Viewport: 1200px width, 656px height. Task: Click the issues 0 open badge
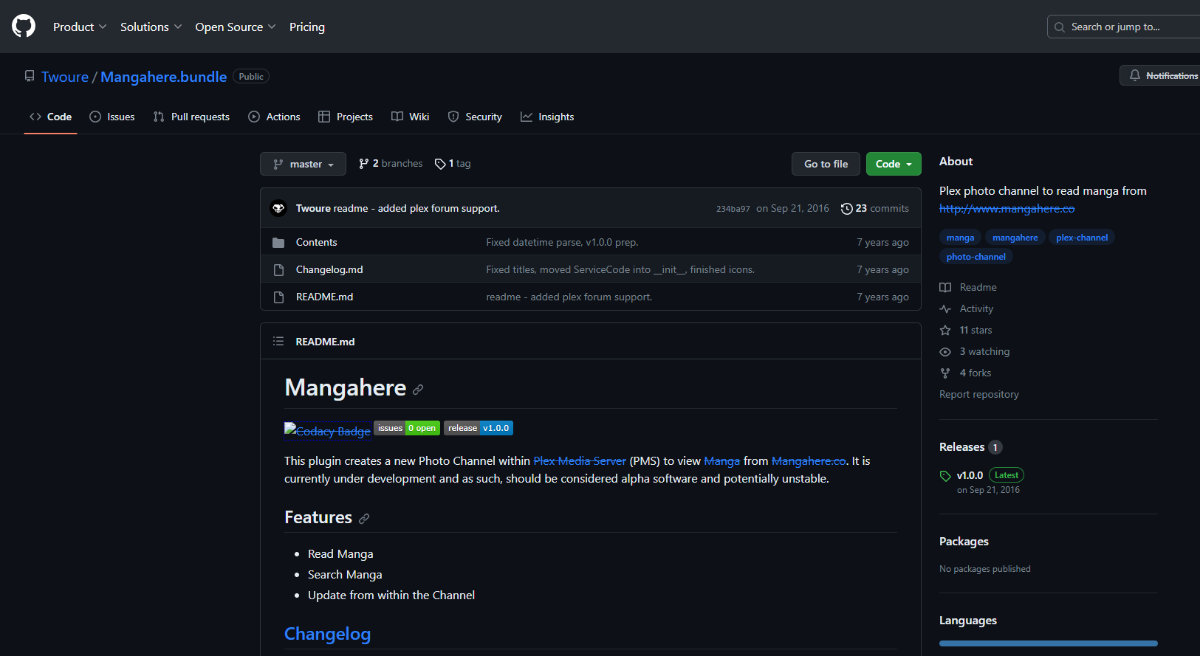[x=407, y=428]
